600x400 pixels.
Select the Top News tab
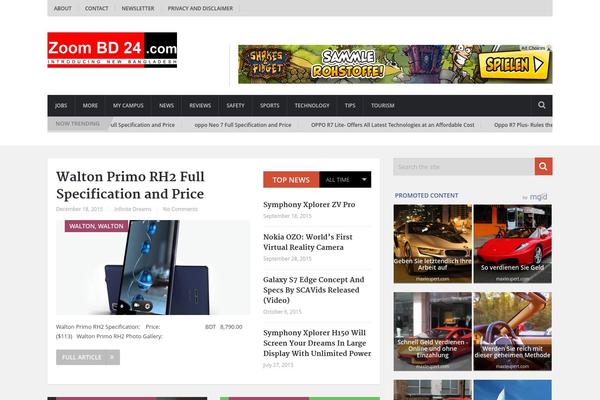(291, 180)
